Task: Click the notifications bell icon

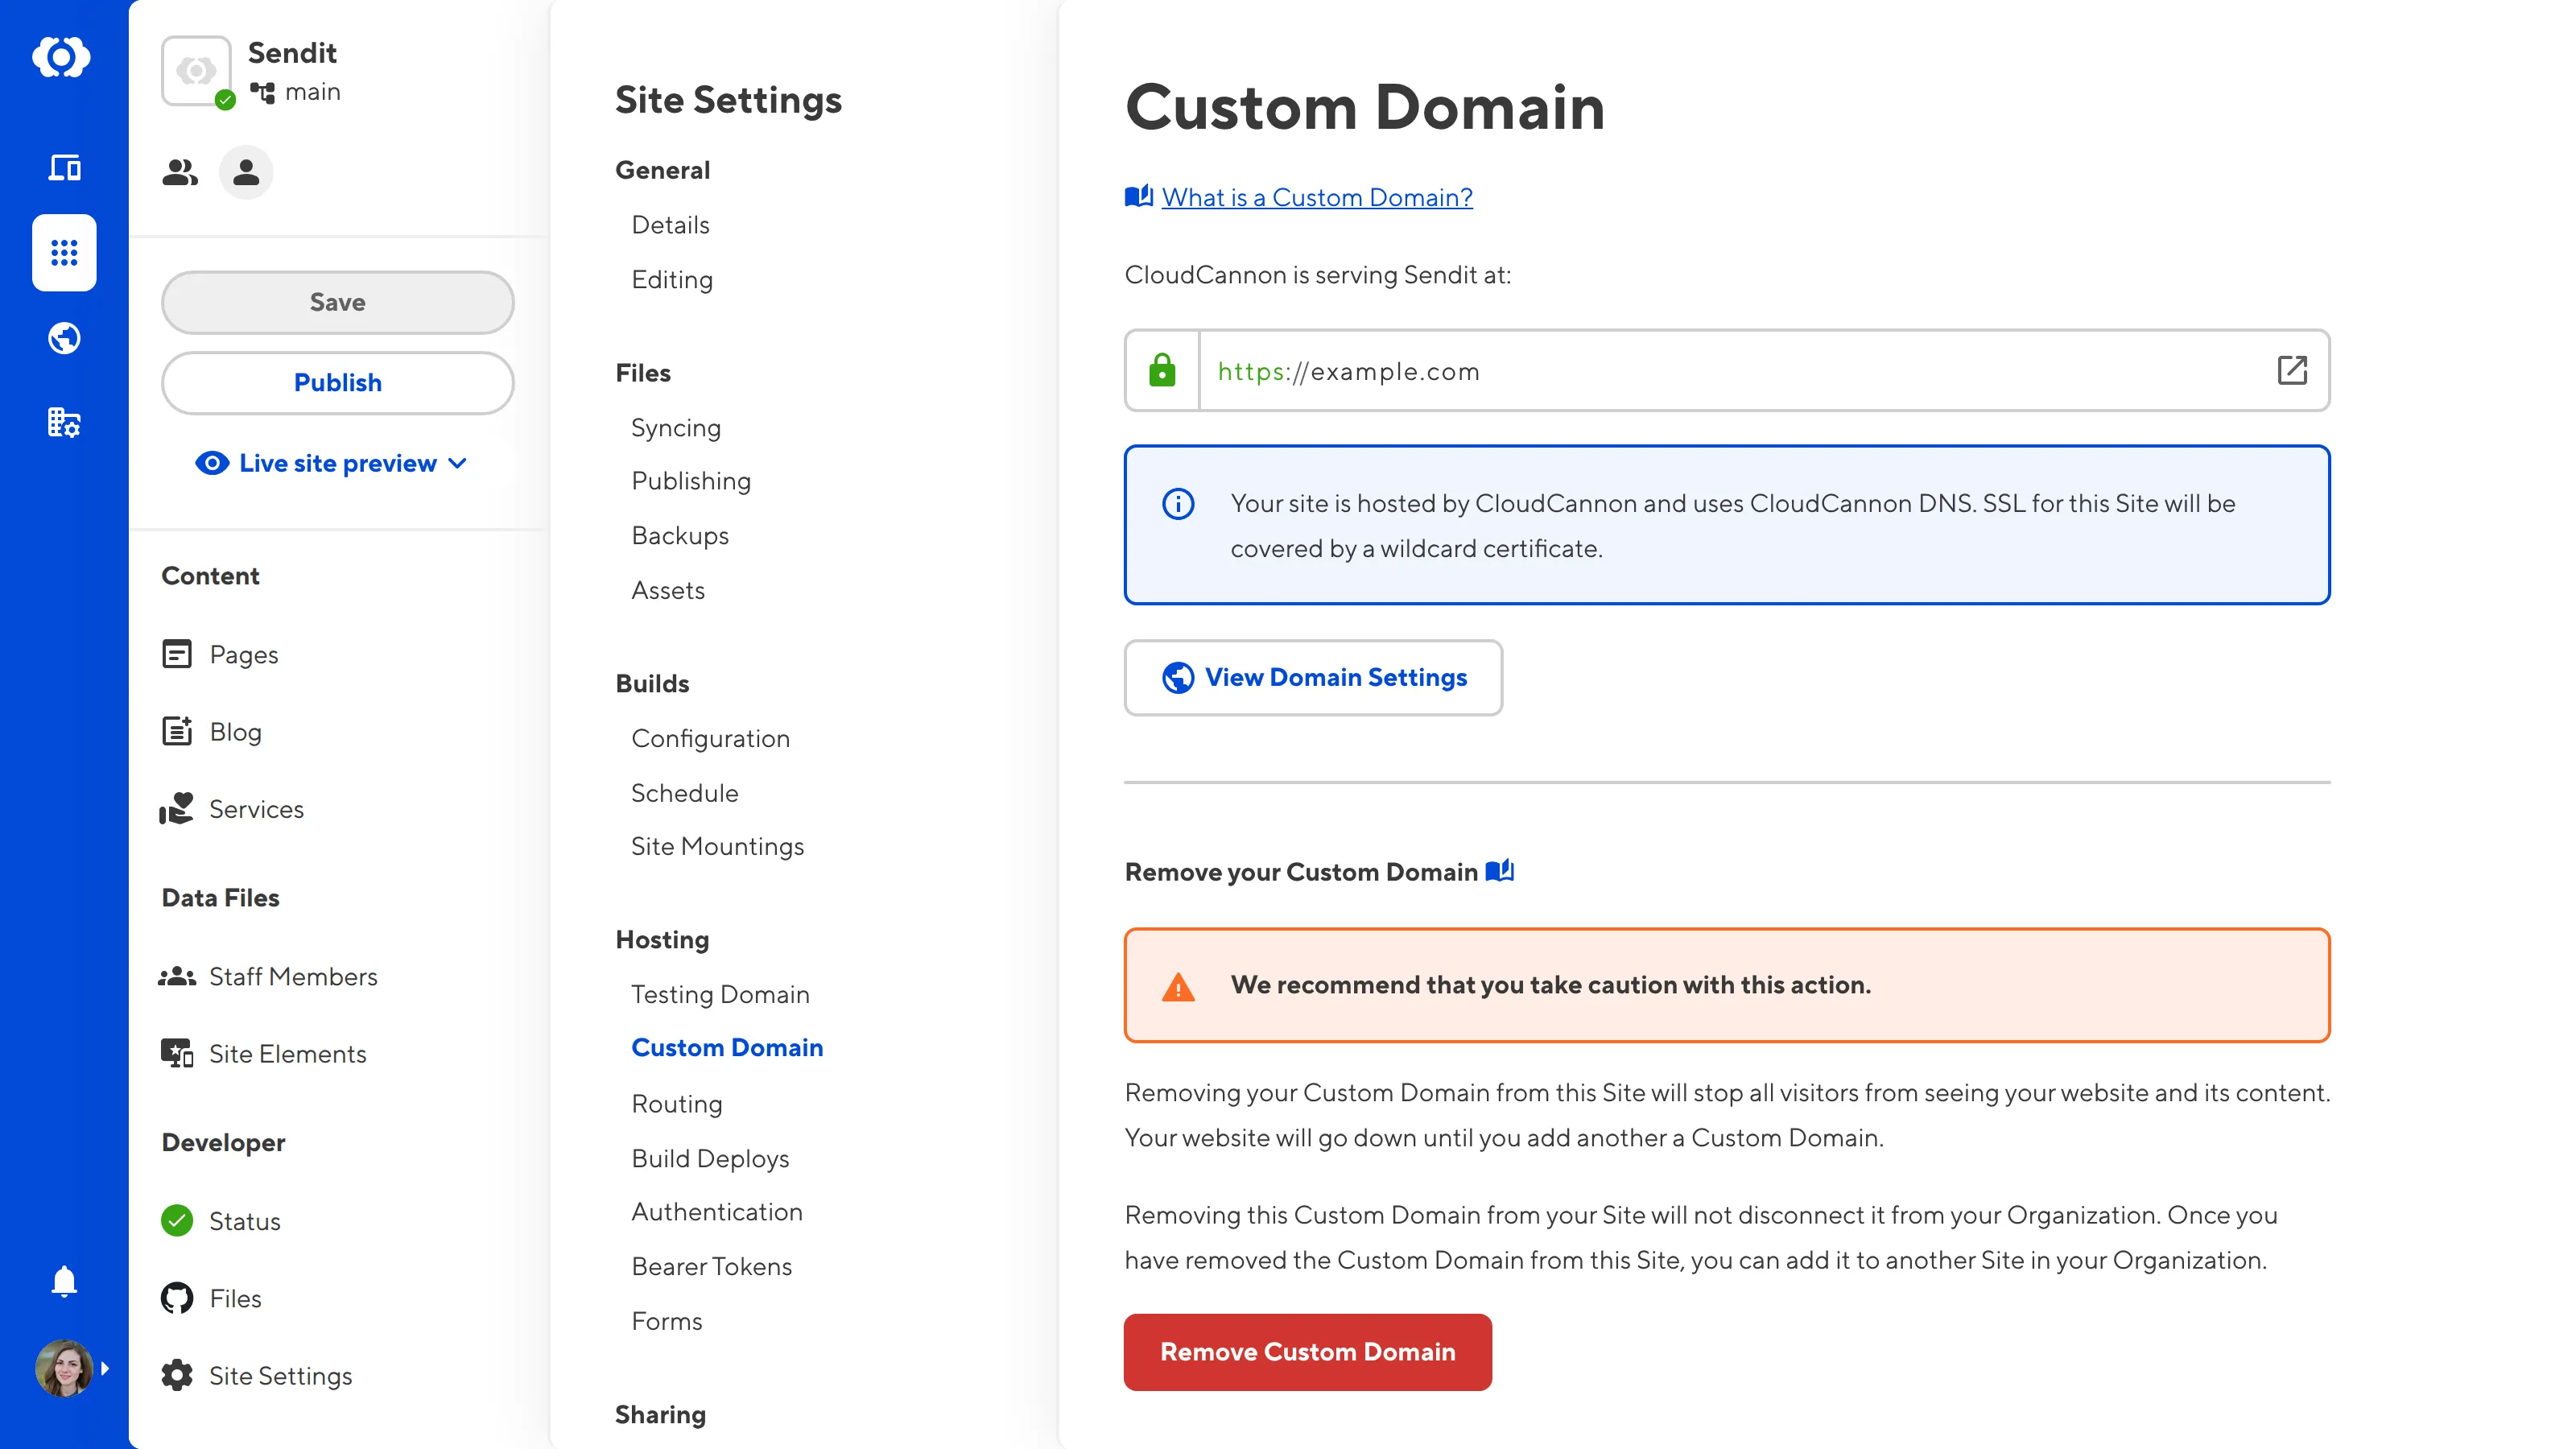Action: (64, 1281)
